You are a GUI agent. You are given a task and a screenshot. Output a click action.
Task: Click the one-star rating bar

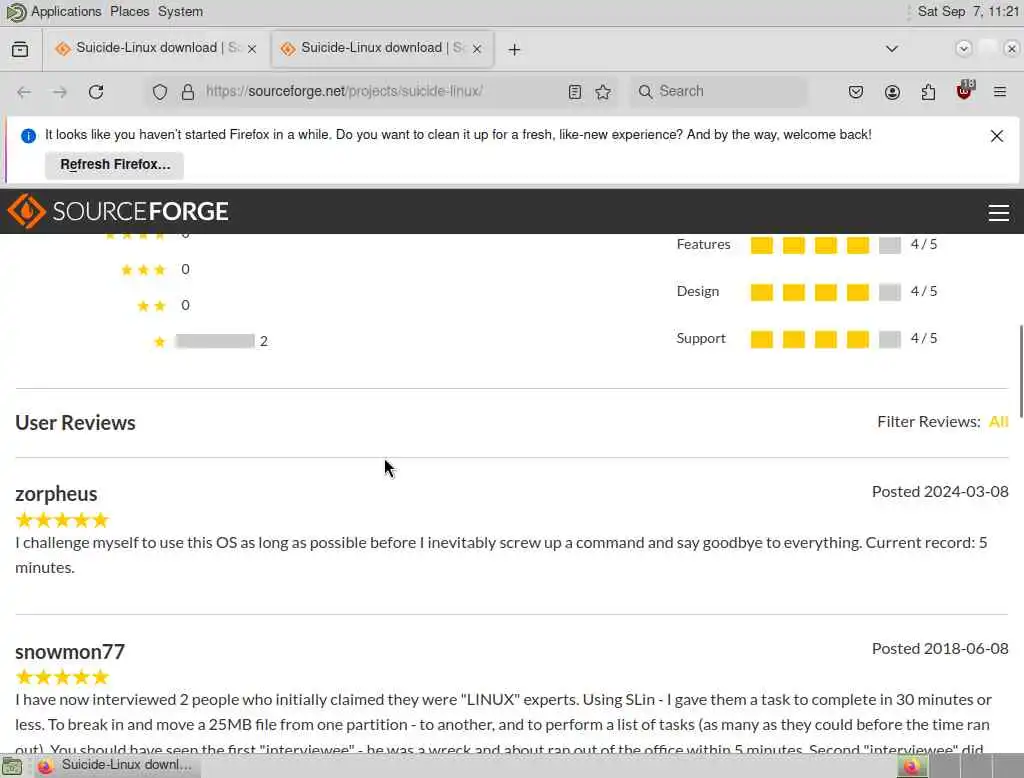(x=215, y=341)
